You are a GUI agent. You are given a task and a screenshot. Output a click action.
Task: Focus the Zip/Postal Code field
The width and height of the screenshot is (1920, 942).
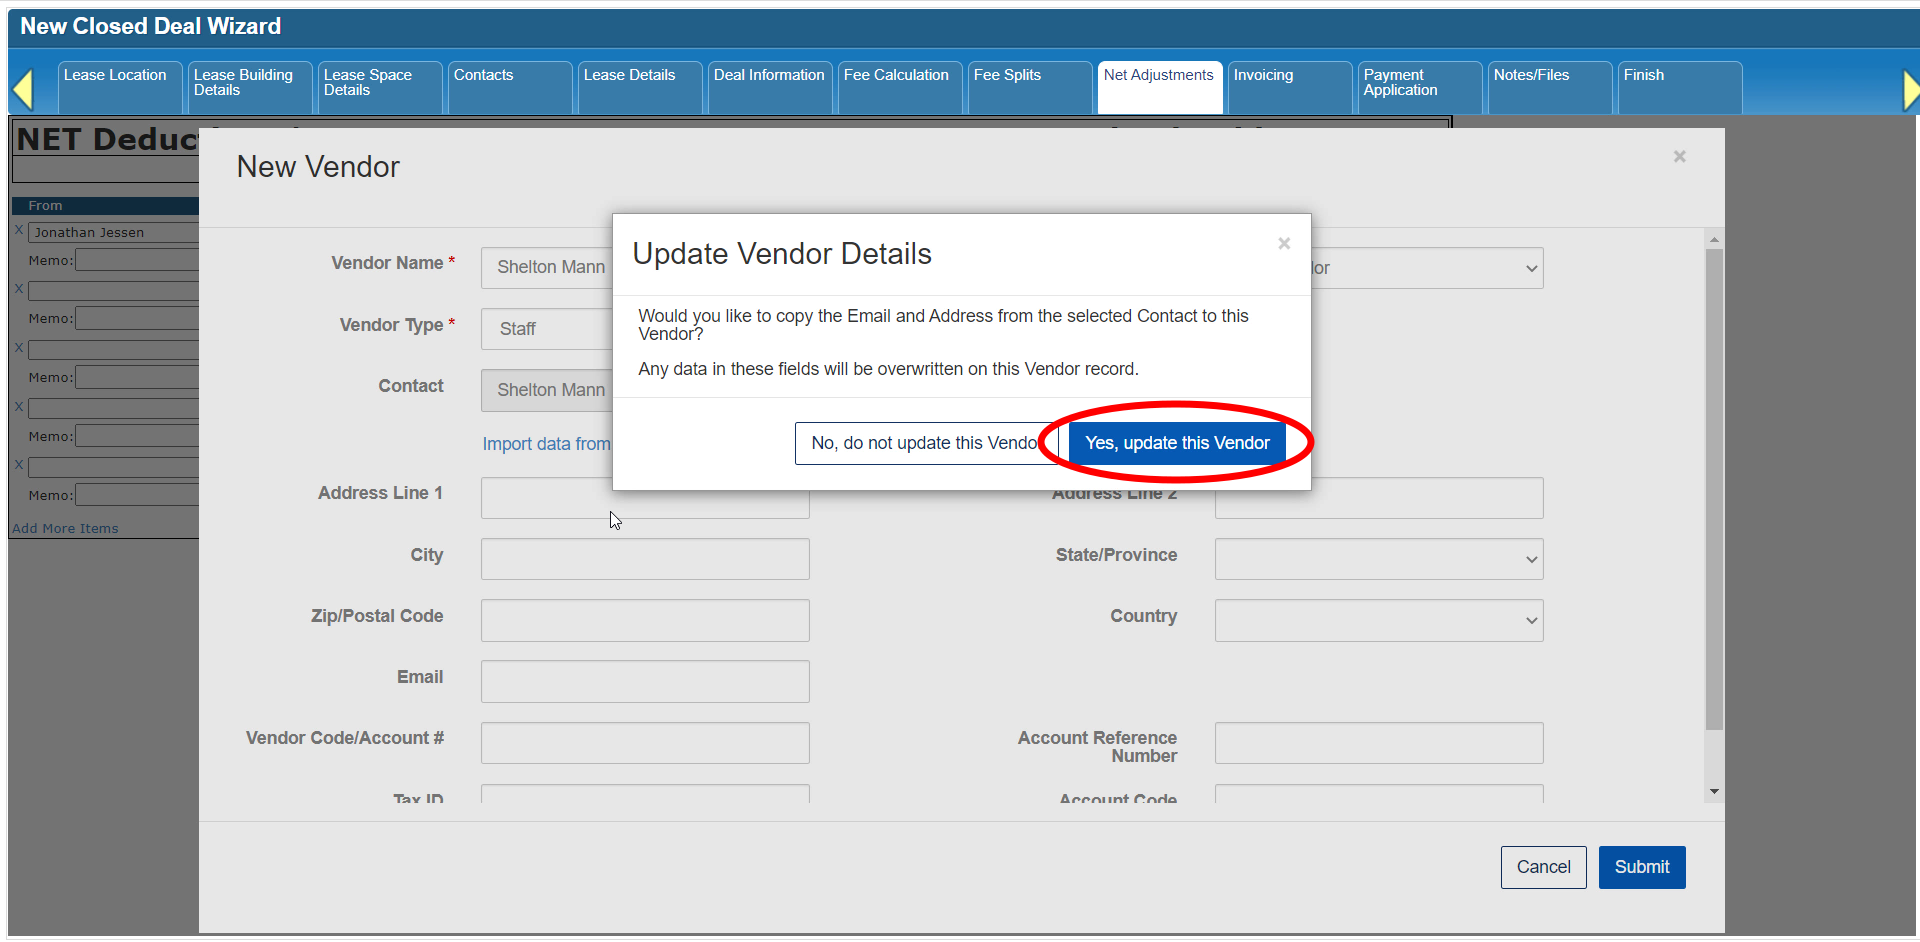[x=645, y=620]
